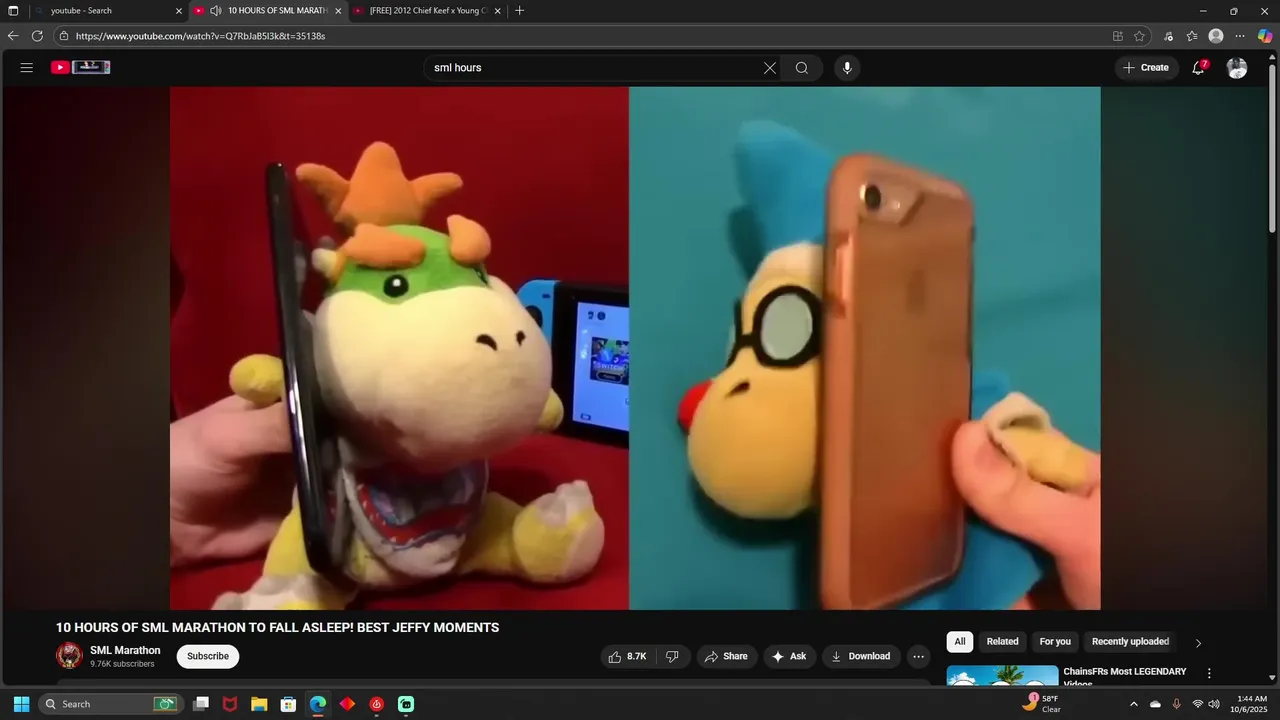Open a new browser tab
Image resolution: width=1280 pixels, height=720 pixels.
click(519, 11)
